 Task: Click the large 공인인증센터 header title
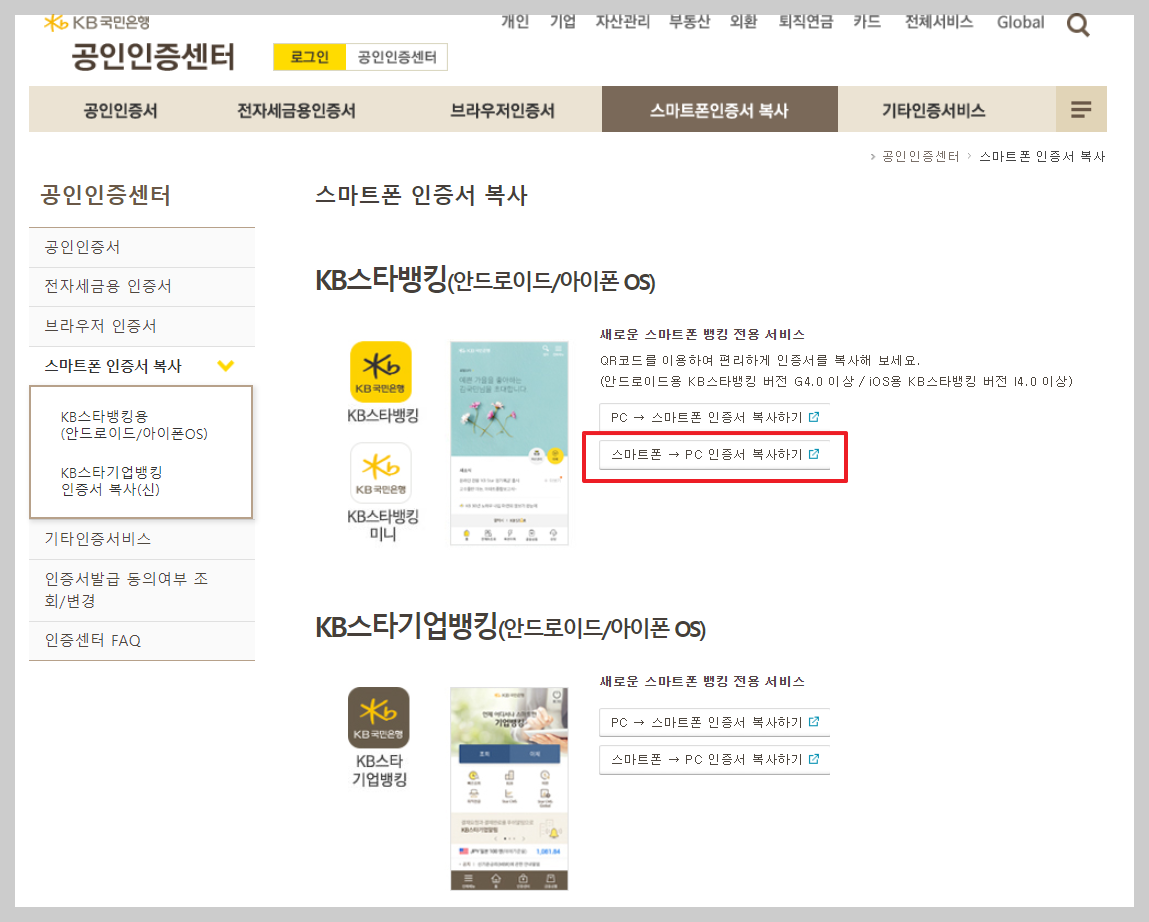click(153, 56)
